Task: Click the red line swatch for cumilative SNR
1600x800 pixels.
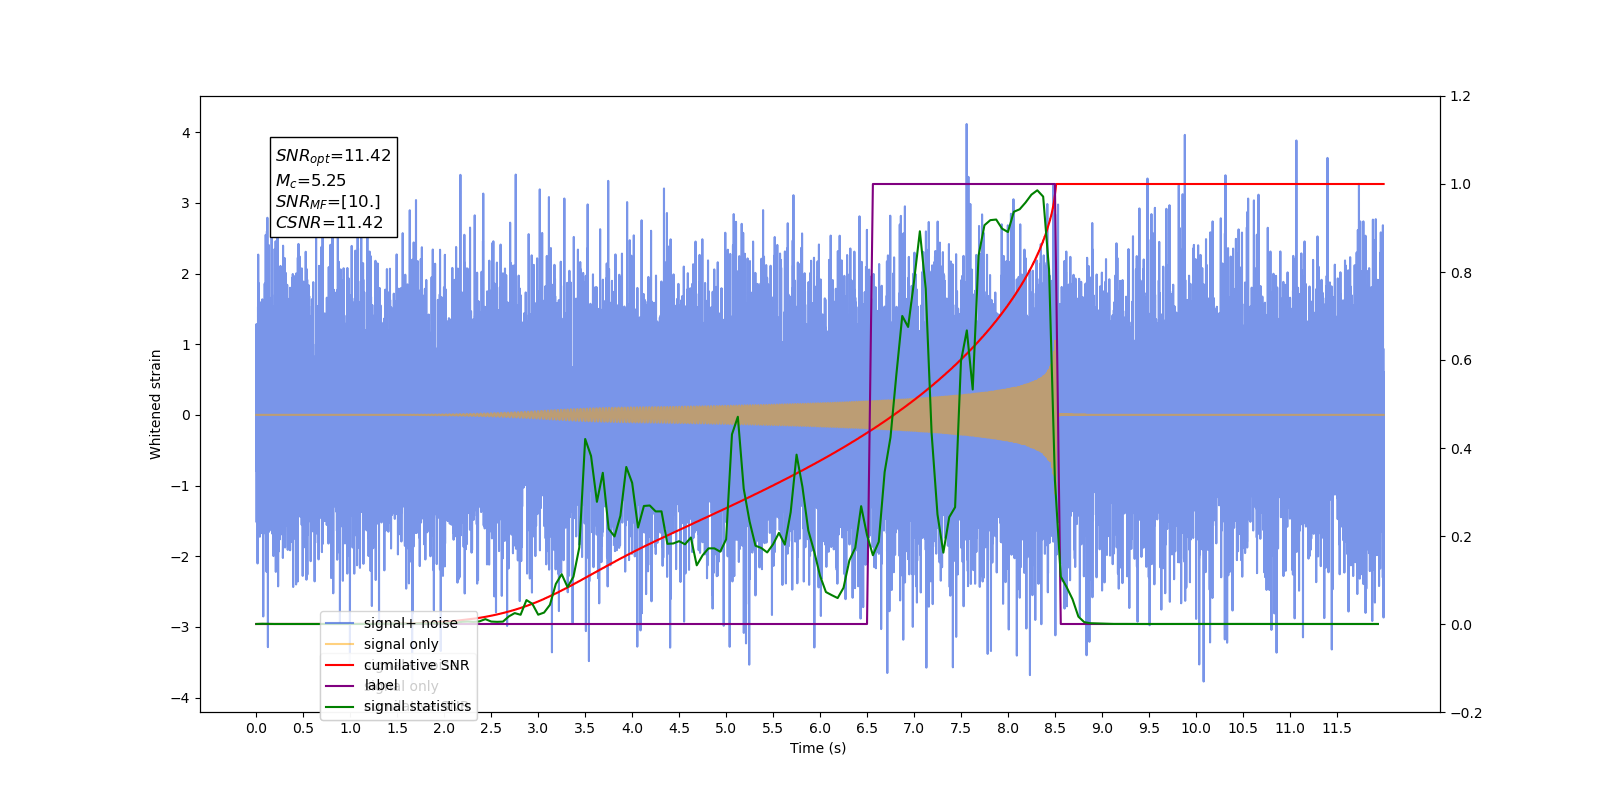Action: [340, 665]
